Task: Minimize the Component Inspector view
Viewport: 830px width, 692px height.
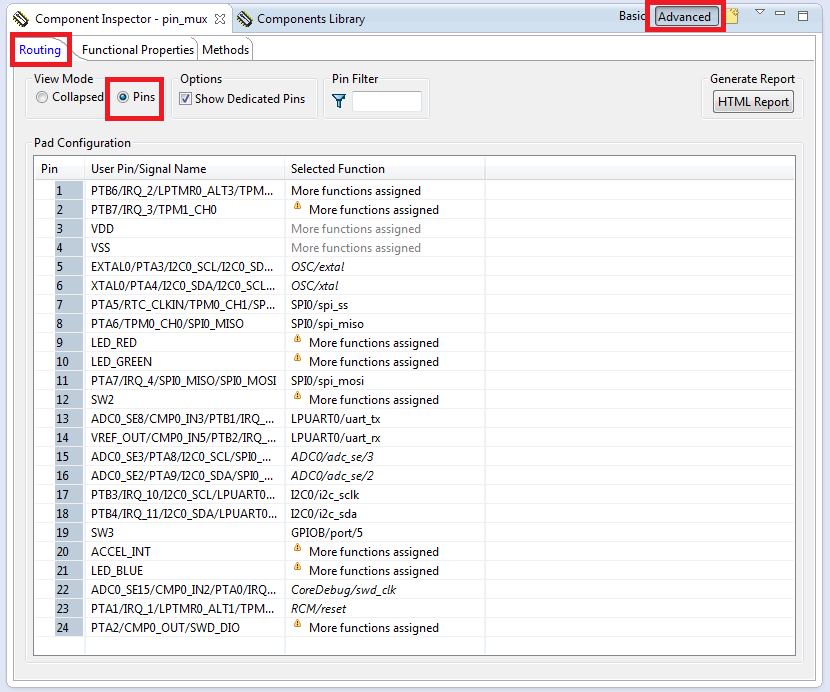Action: (x=780, y=13)
